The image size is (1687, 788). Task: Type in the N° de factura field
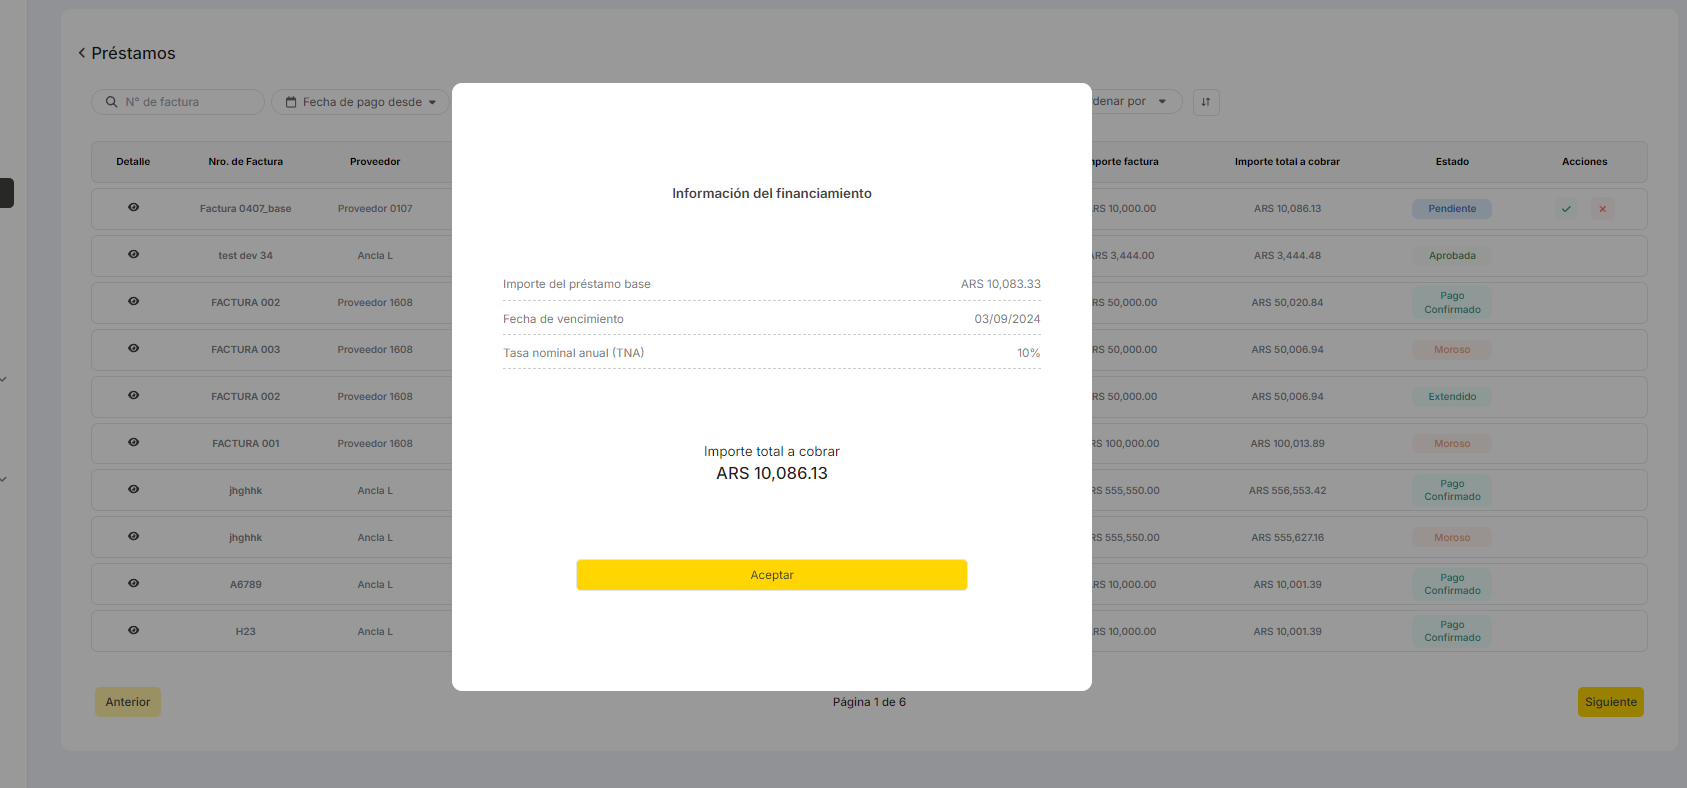coord(188,102)
